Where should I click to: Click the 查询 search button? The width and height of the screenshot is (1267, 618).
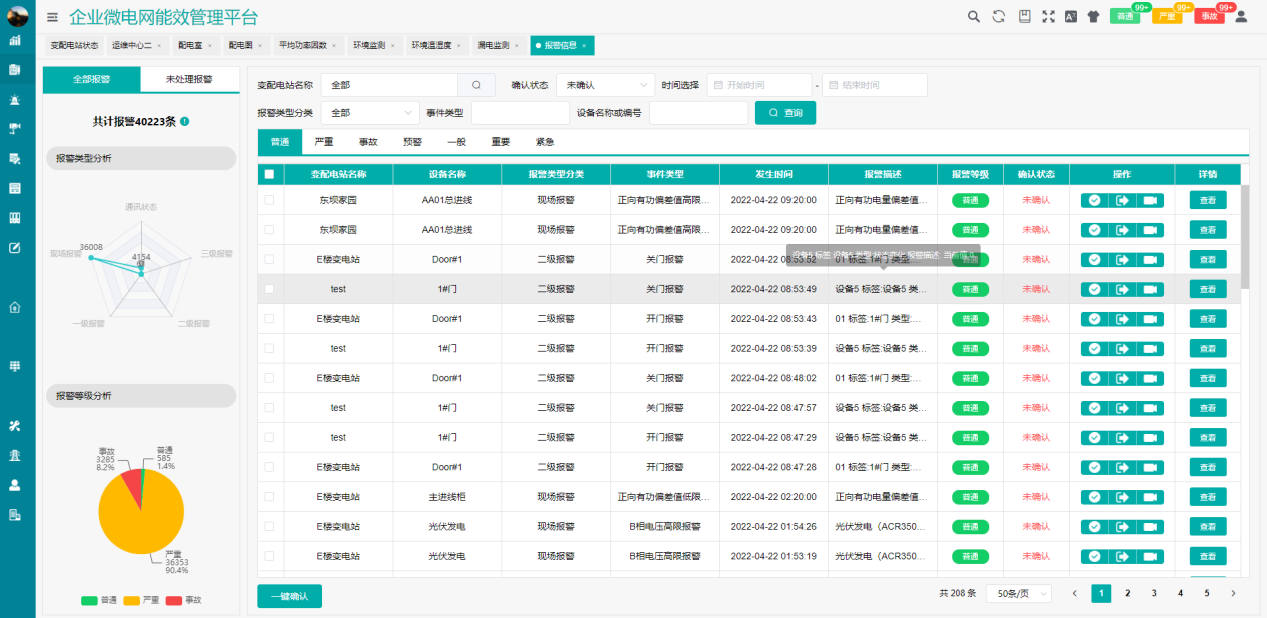tap(785, 113)
